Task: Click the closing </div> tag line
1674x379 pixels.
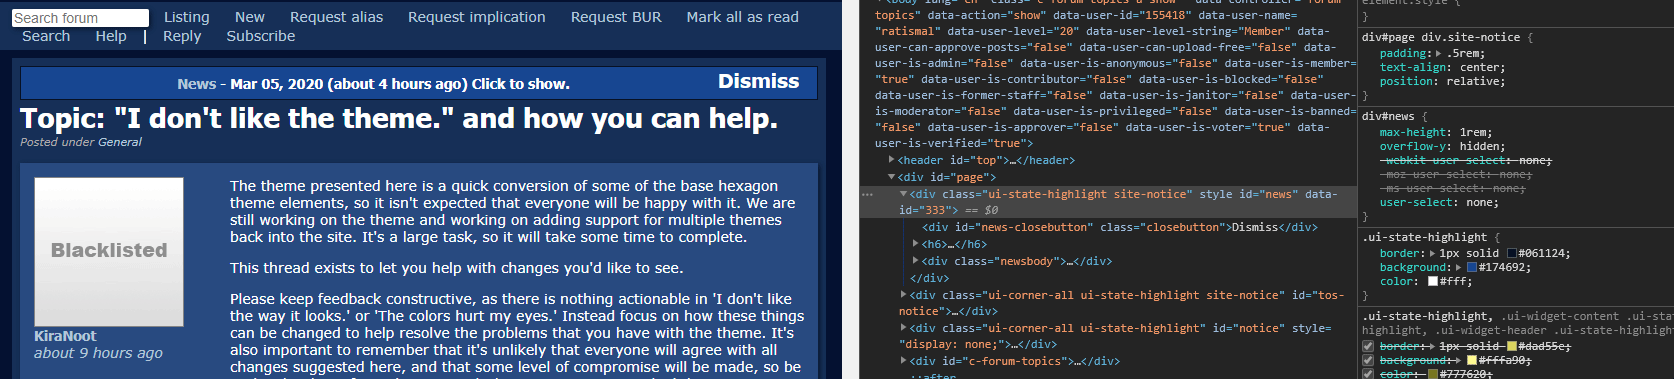Action: 929,278
